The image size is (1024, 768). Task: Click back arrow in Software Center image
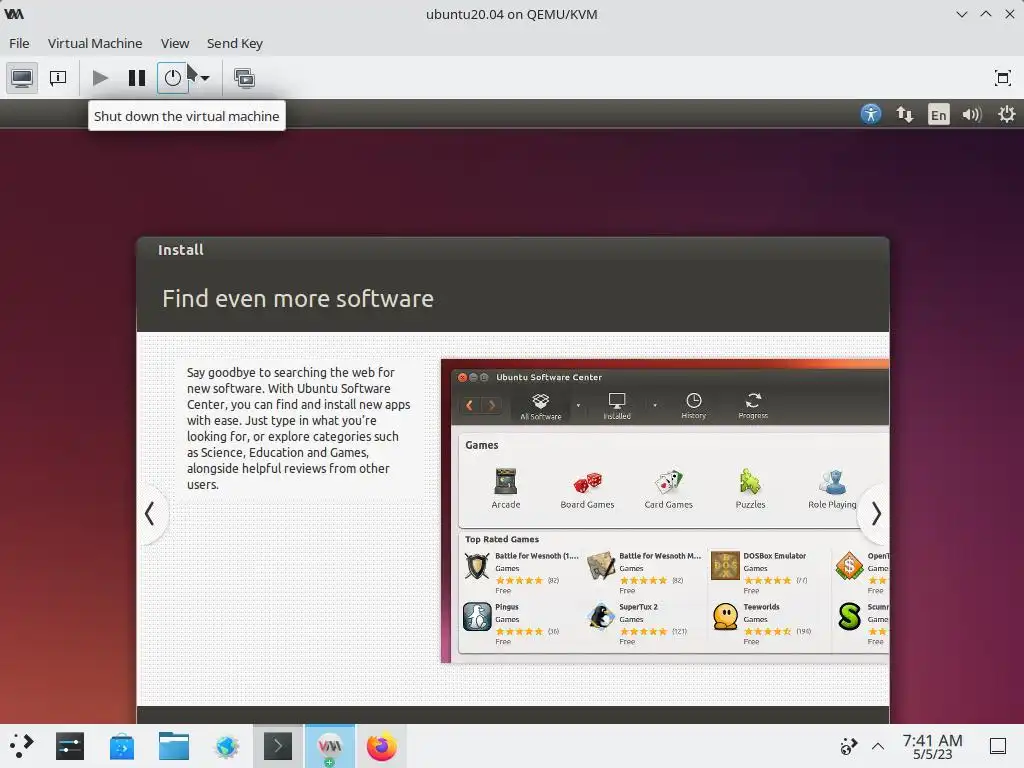point(469,406)
